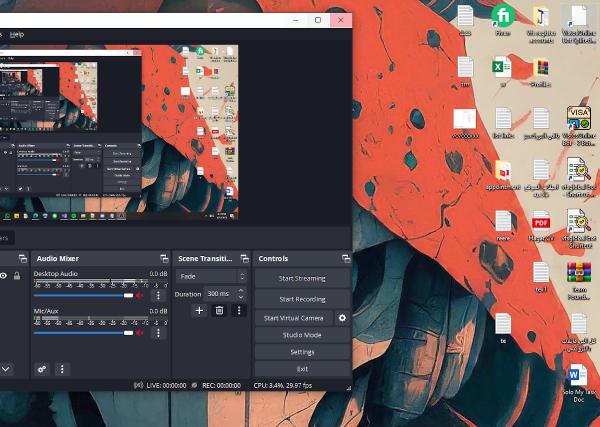Mute the Desktop Audio speaker icon

coord(140,295)
